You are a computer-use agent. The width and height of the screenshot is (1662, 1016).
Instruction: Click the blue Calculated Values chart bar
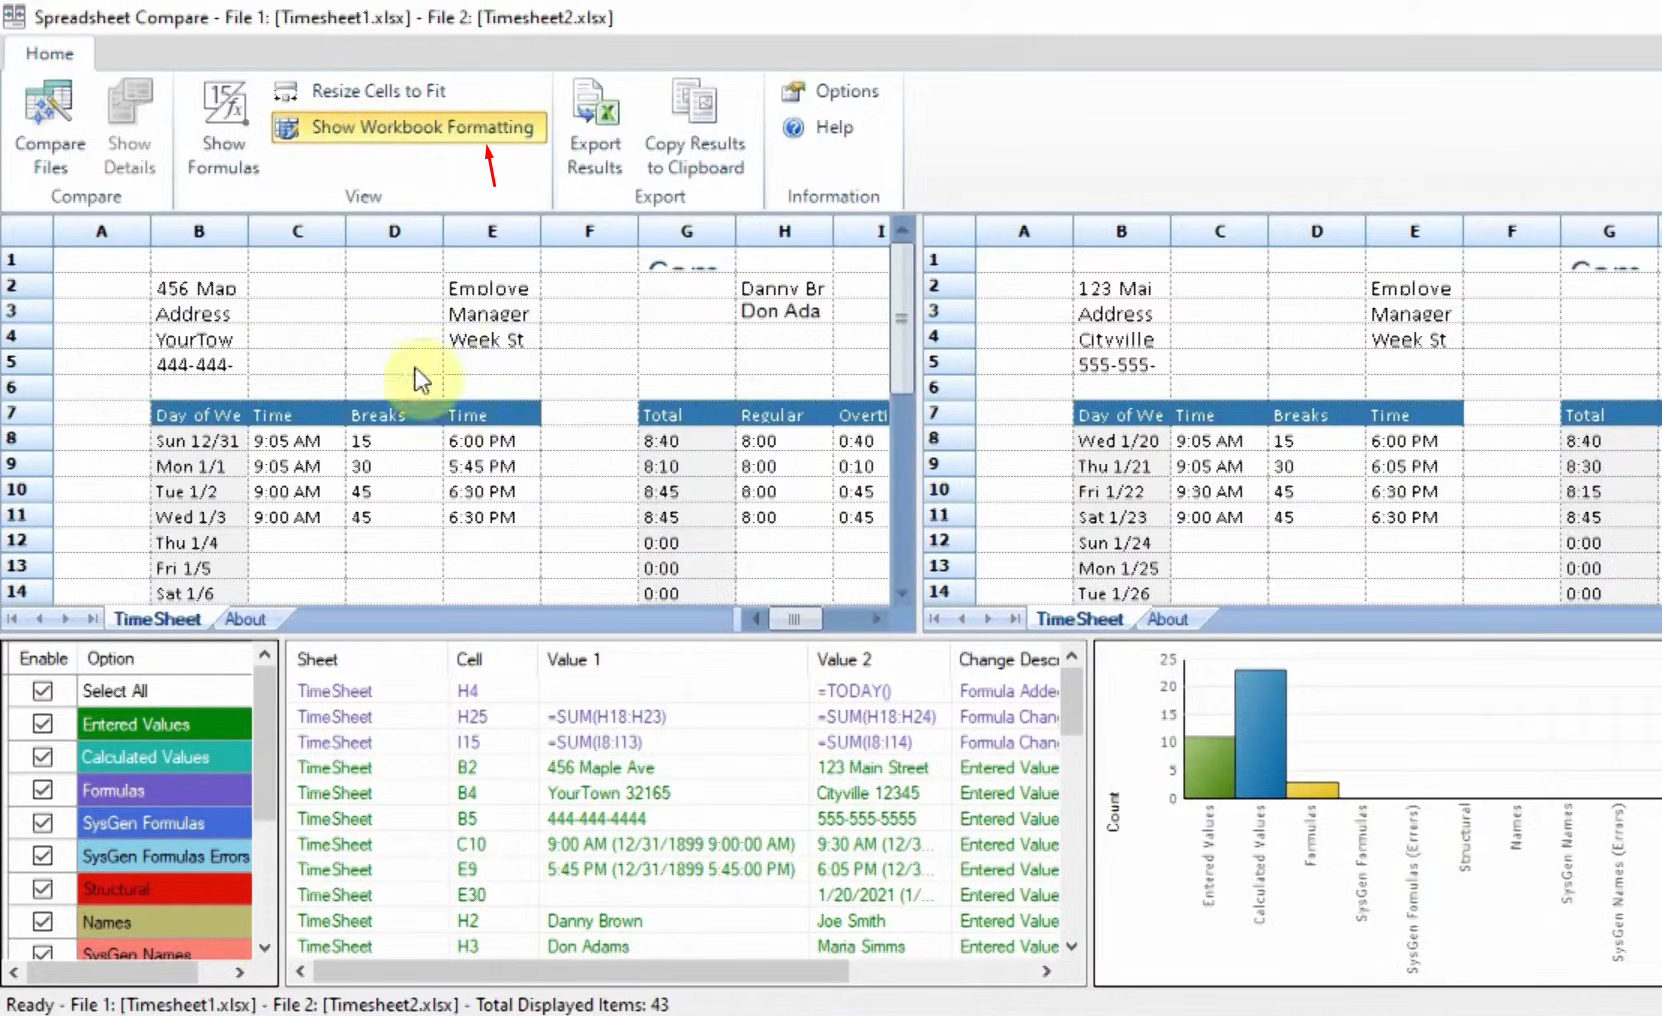click(1260, 734)
